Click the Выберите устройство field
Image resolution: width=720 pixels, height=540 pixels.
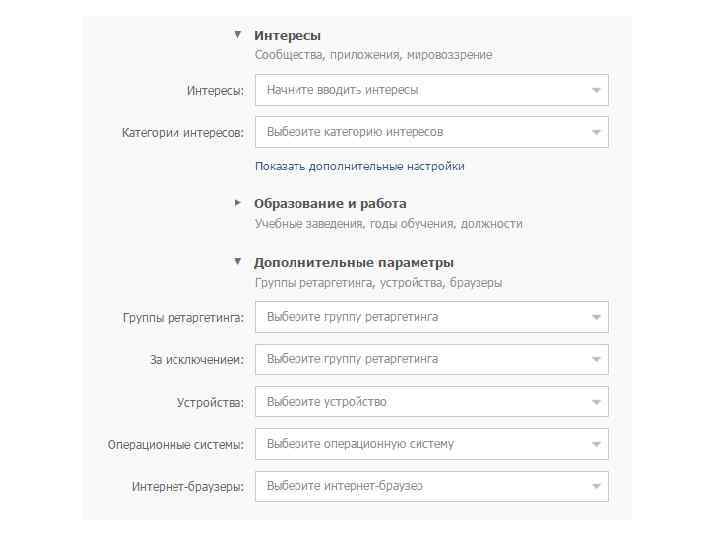tap(420, 402)
